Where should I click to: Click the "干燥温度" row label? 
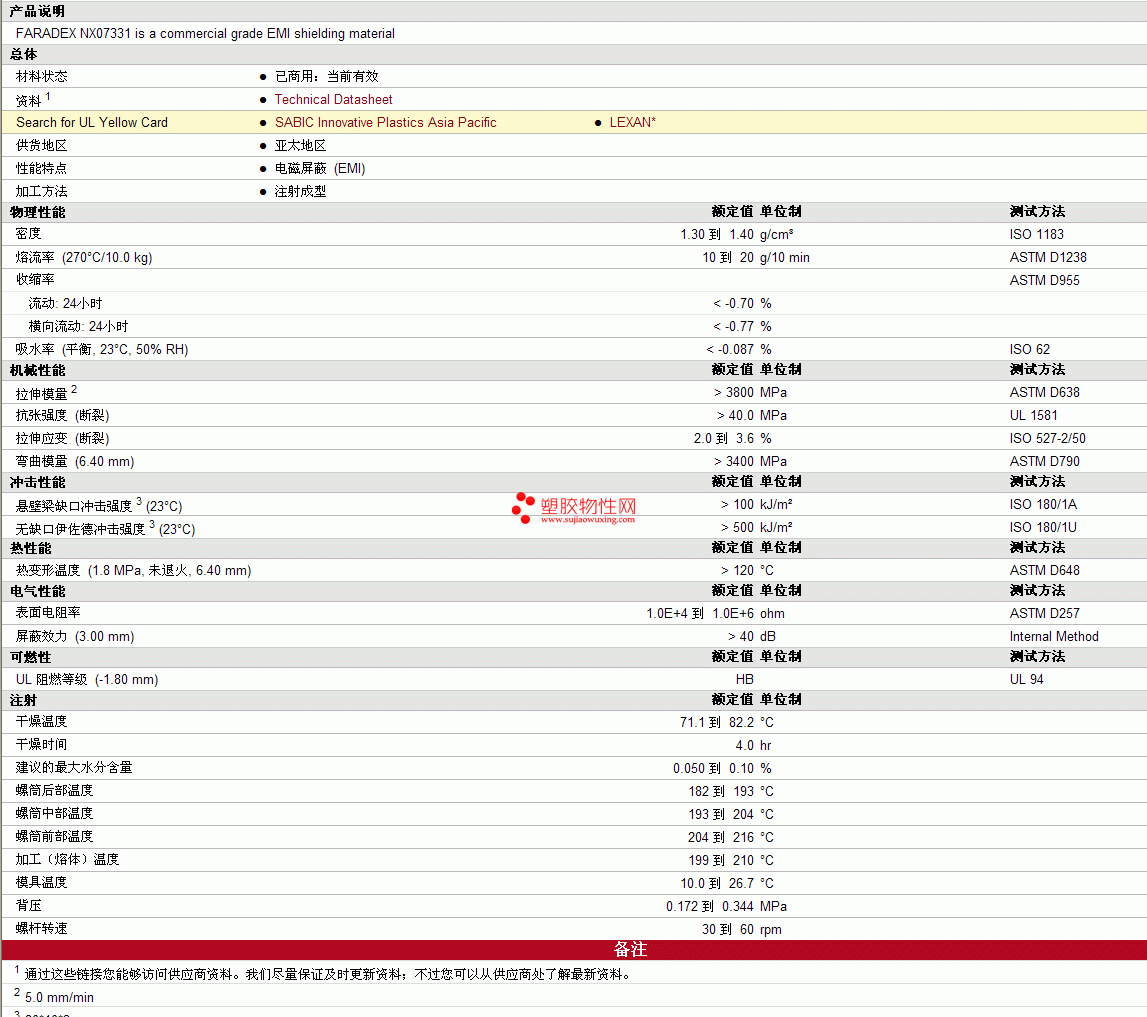(42, 721)
